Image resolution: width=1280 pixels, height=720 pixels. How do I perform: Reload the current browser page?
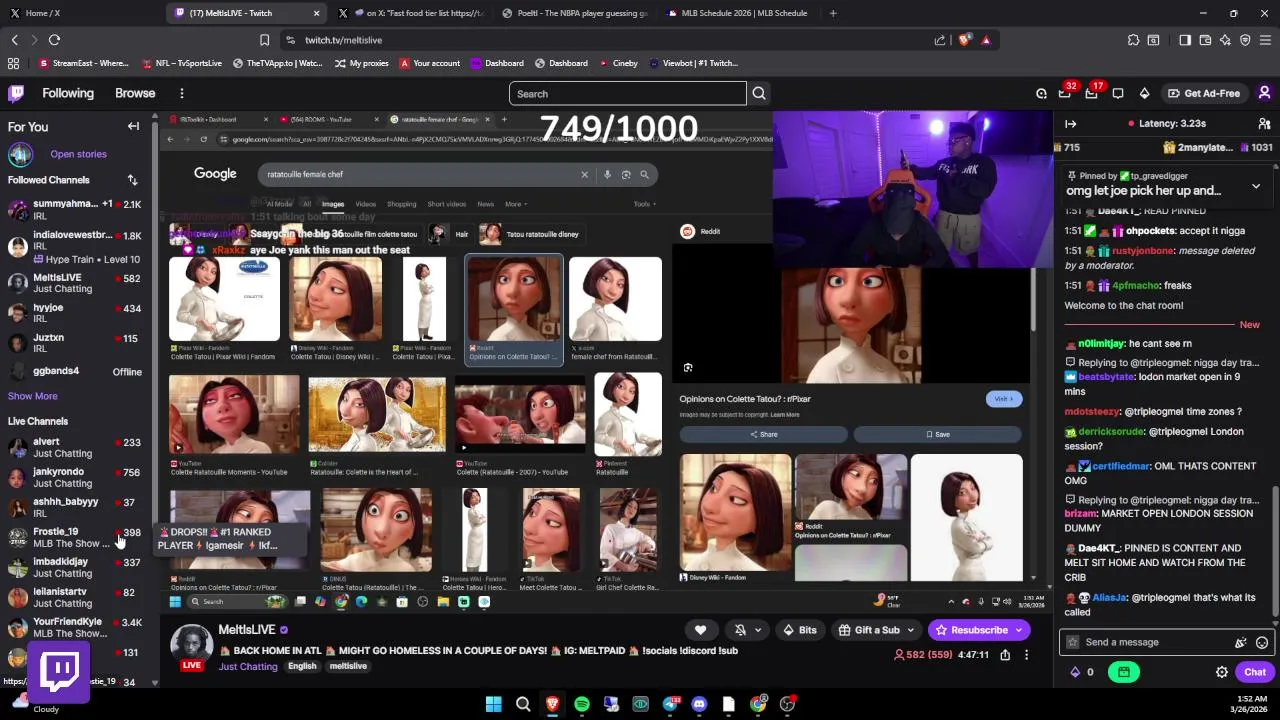[x=54, y=40]
